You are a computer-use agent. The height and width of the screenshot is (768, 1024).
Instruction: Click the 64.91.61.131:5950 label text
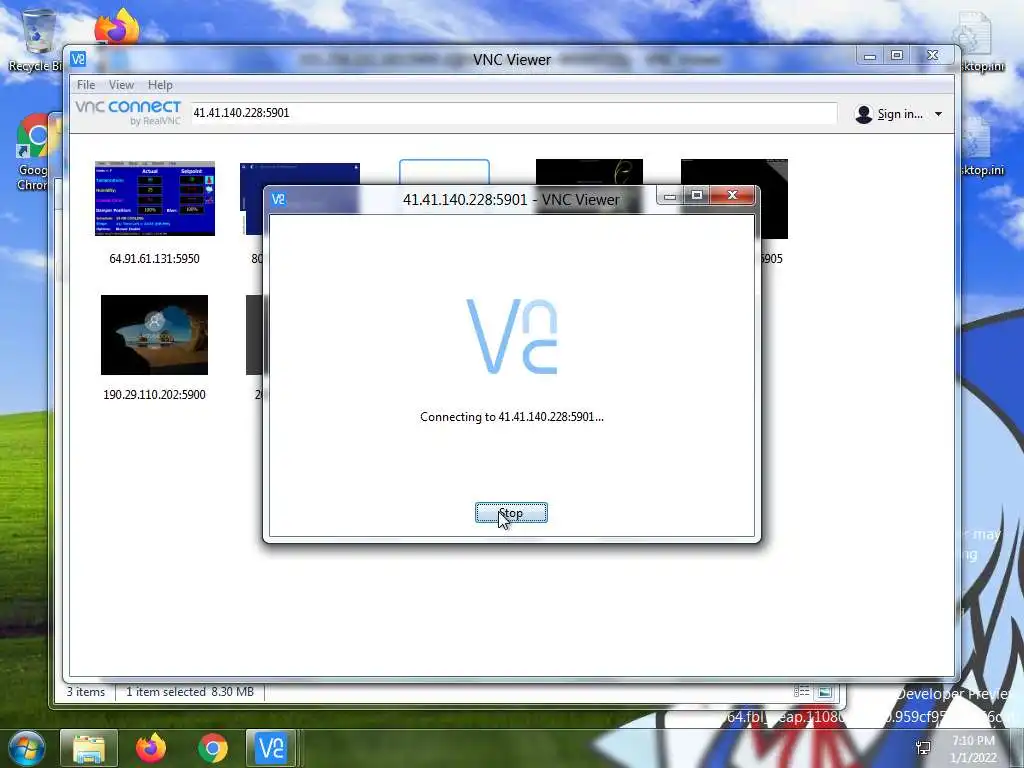point(154,259)
